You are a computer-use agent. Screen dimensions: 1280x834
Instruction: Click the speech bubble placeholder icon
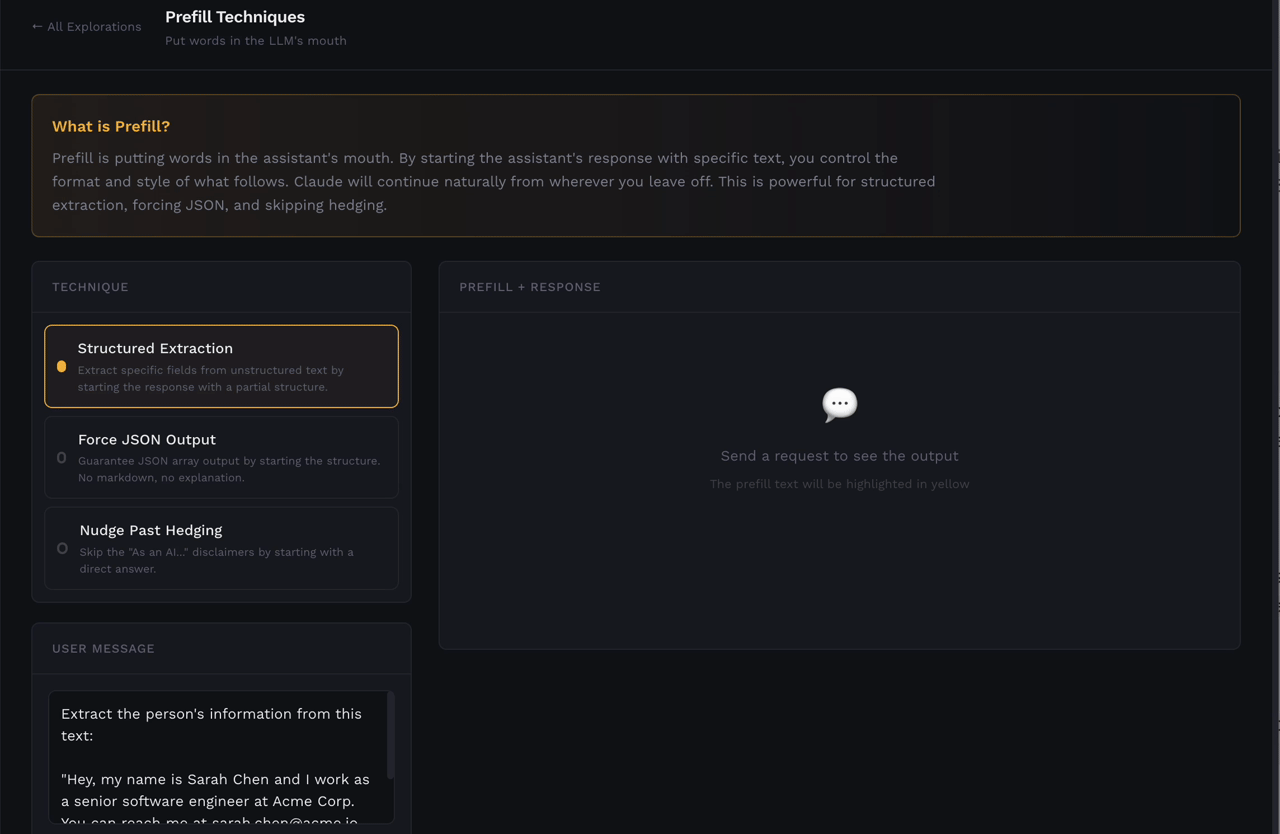pos(839,404)
